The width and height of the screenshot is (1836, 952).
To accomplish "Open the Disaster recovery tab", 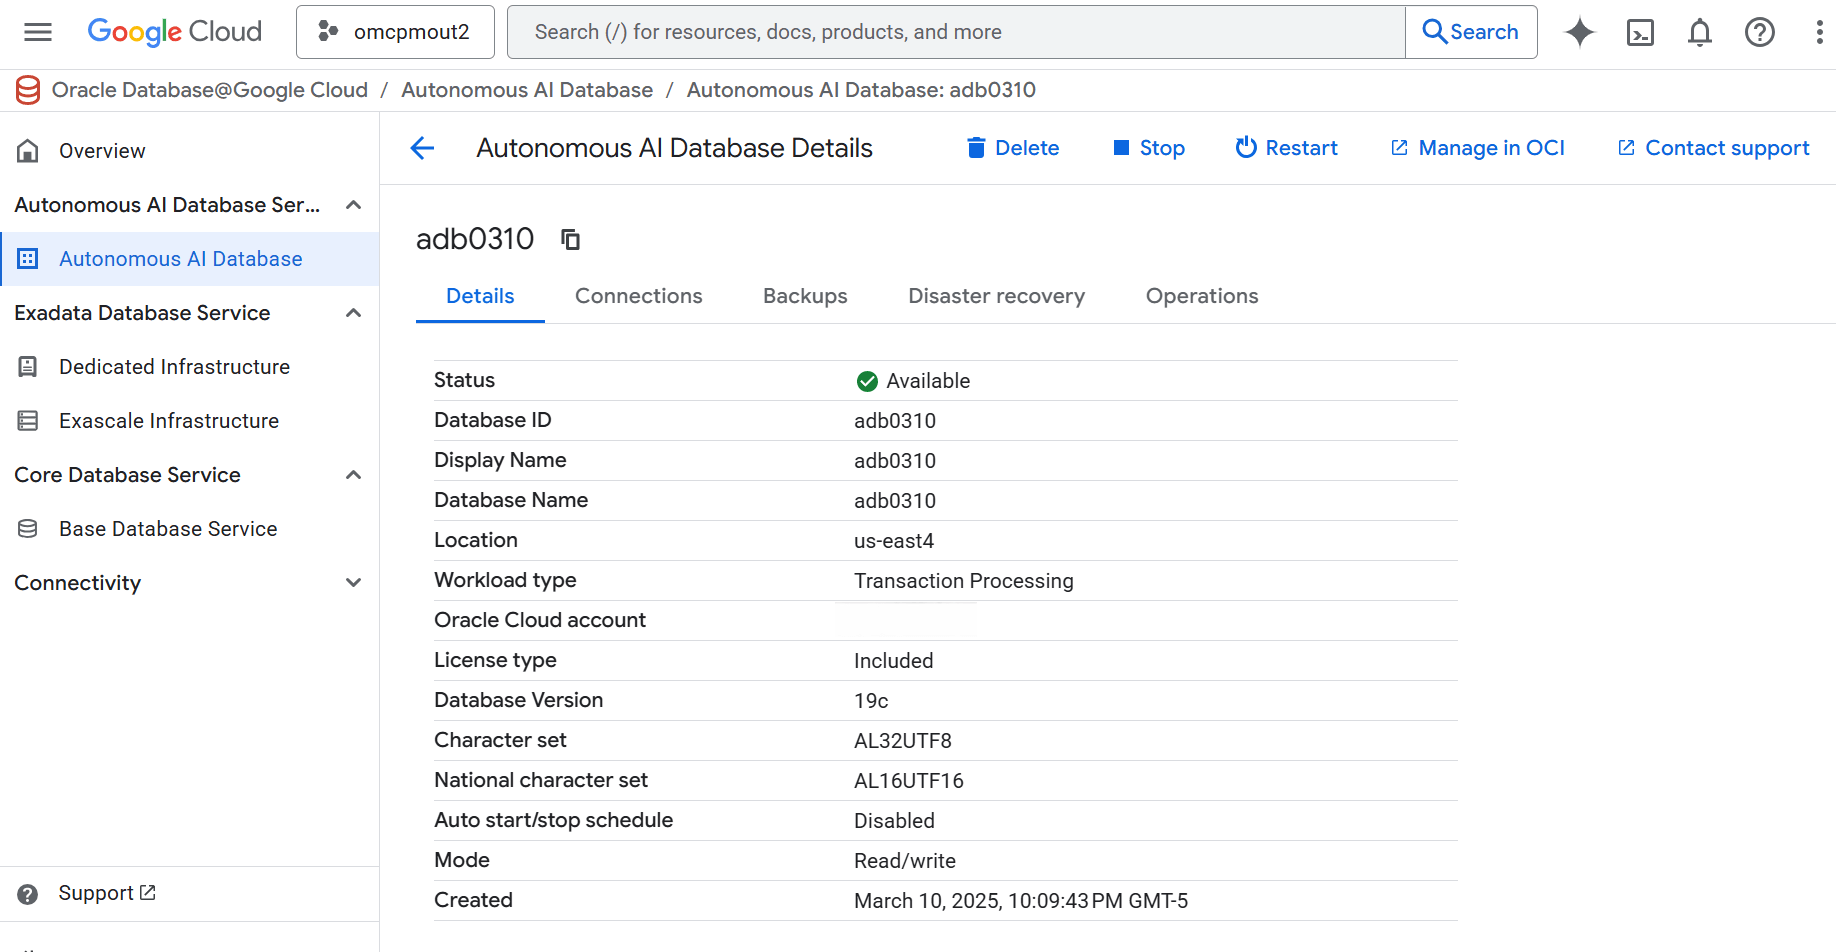I will pos(996,296).
